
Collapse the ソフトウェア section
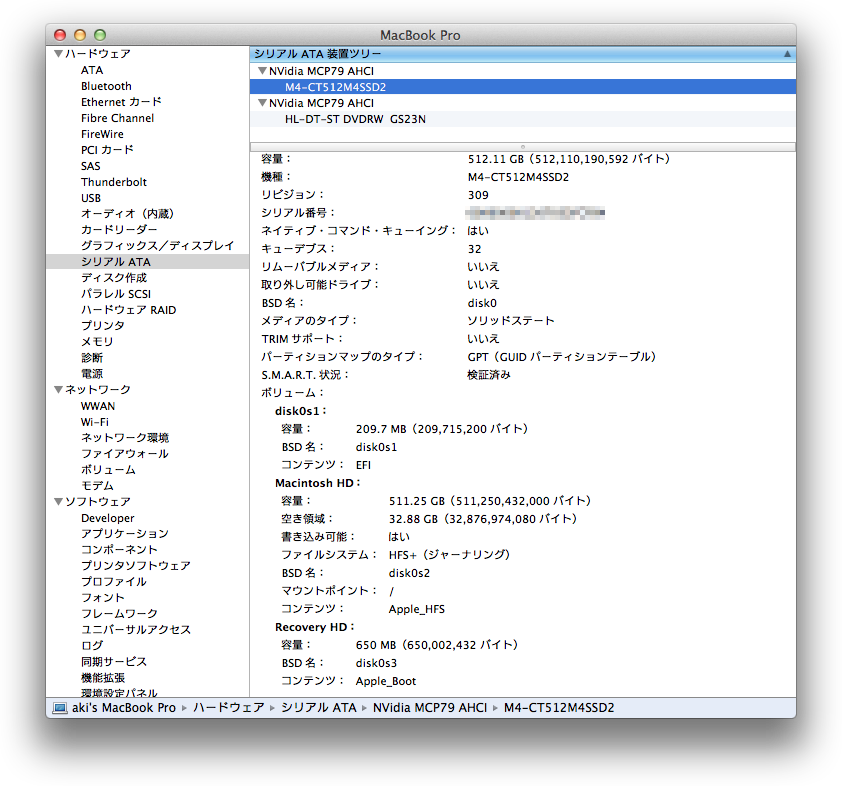[x=59, y=501]
